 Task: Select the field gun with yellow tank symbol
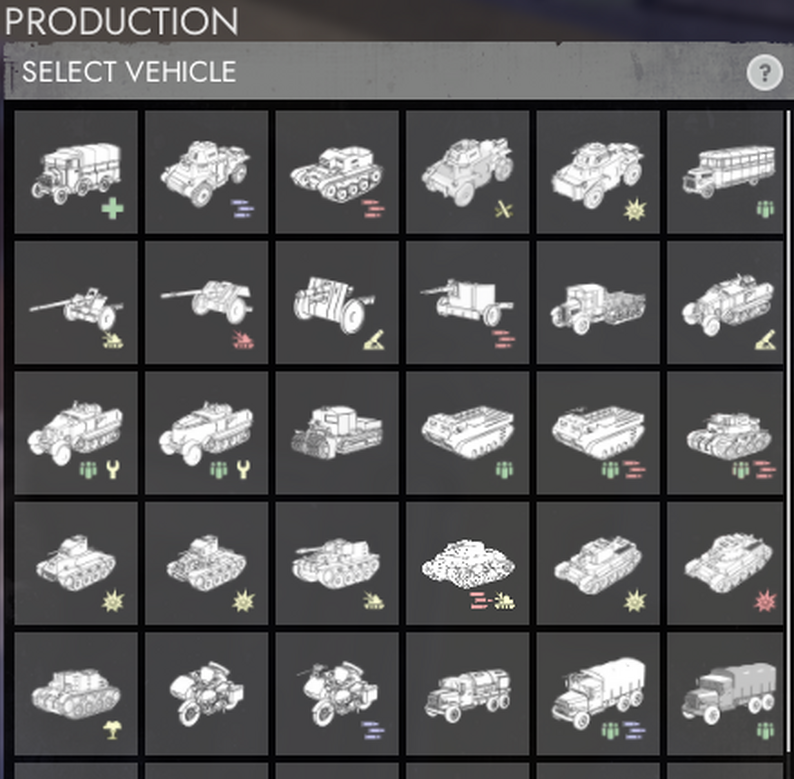[76, 303]
